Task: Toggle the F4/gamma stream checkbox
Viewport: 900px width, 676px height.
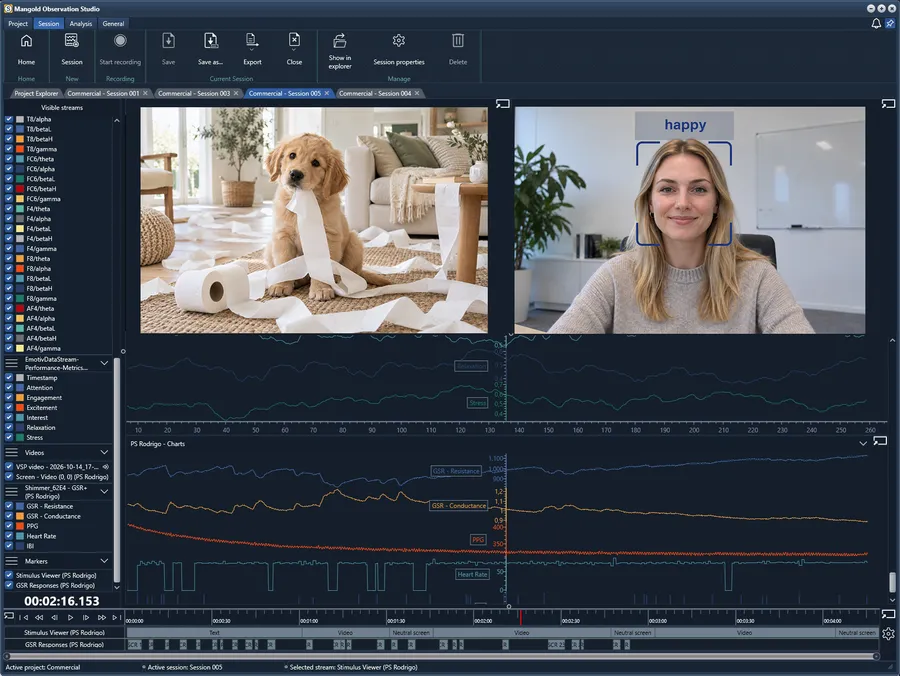Action: [9, 248]
